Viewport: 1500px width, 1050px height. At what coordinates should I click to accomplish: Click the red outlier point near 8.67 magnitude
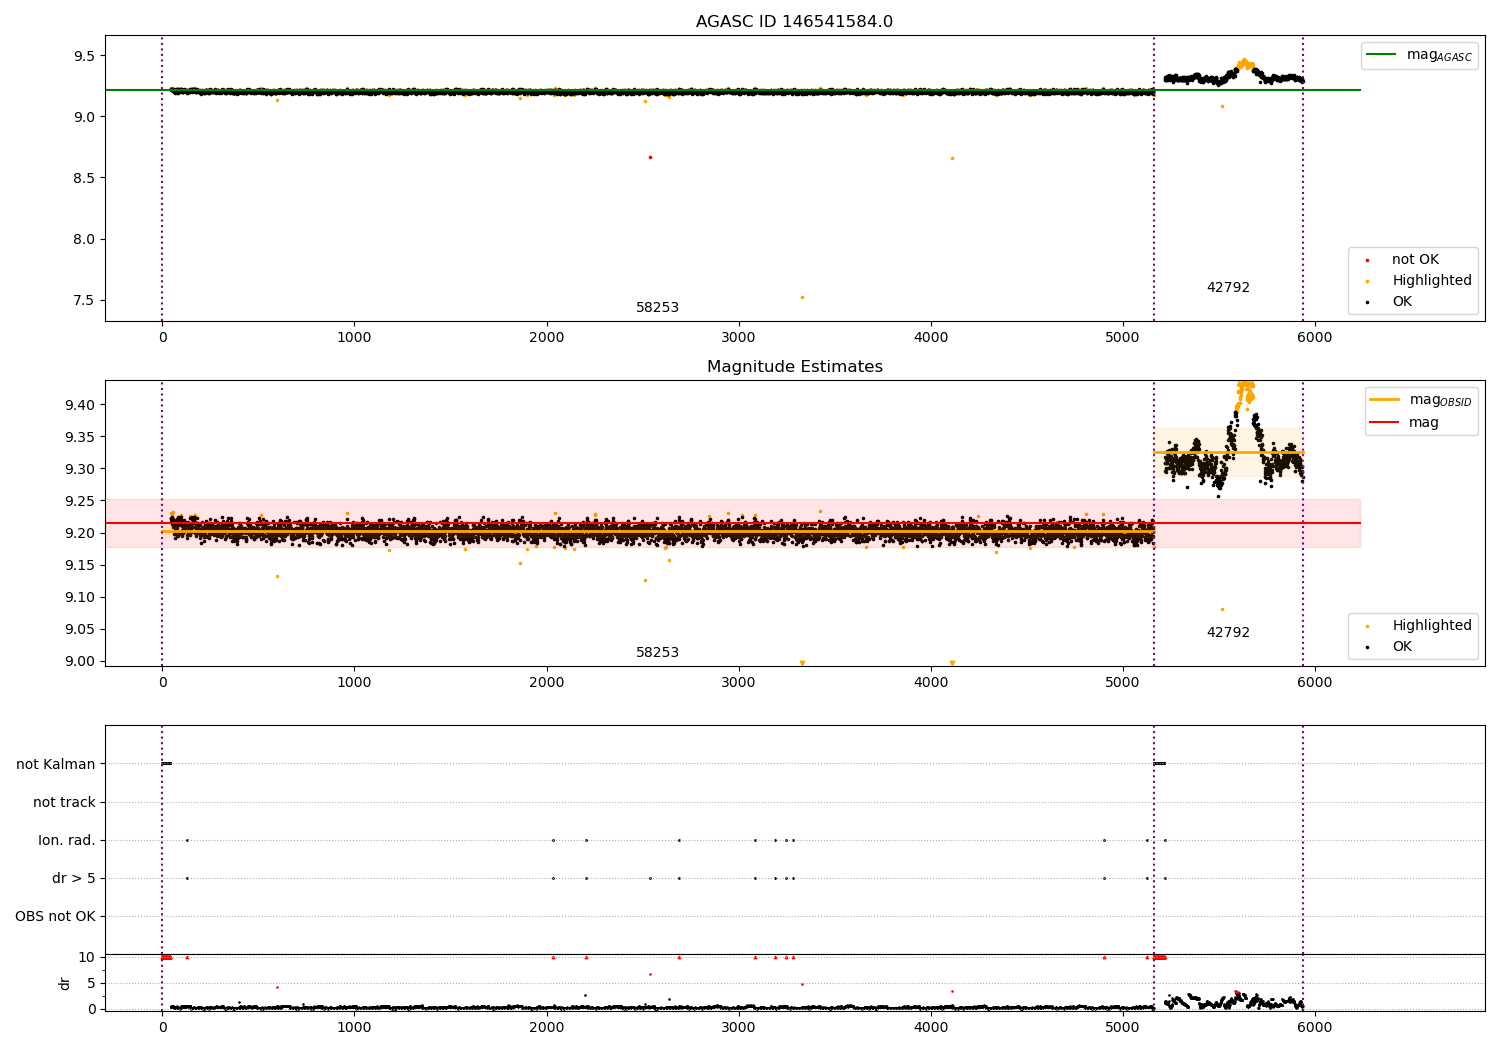[650, 157]
